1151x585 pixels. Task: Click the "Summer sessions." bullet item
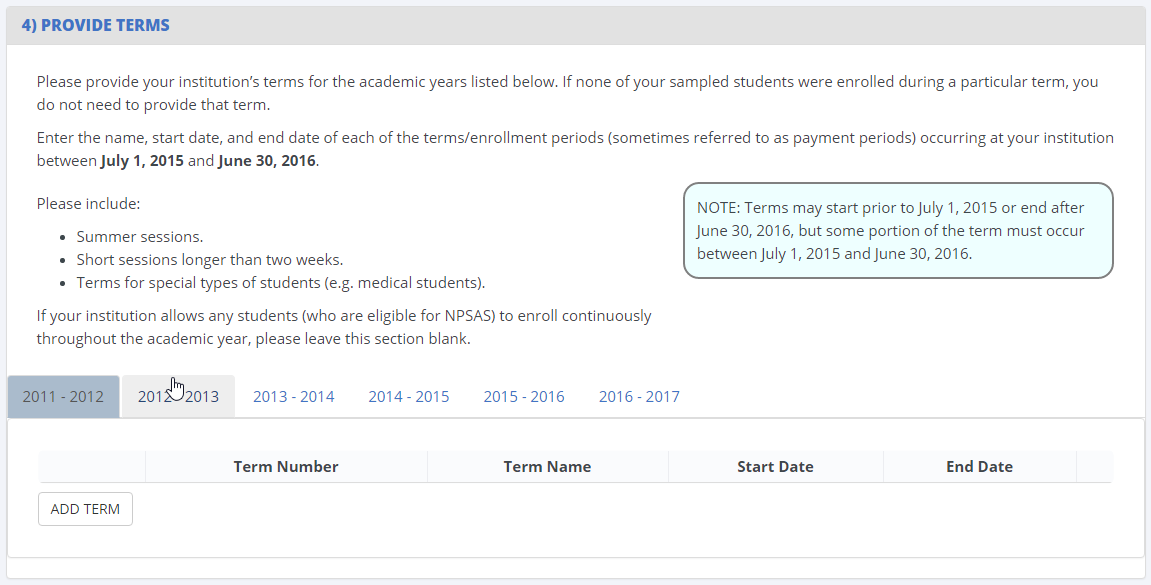coord(140,237)
